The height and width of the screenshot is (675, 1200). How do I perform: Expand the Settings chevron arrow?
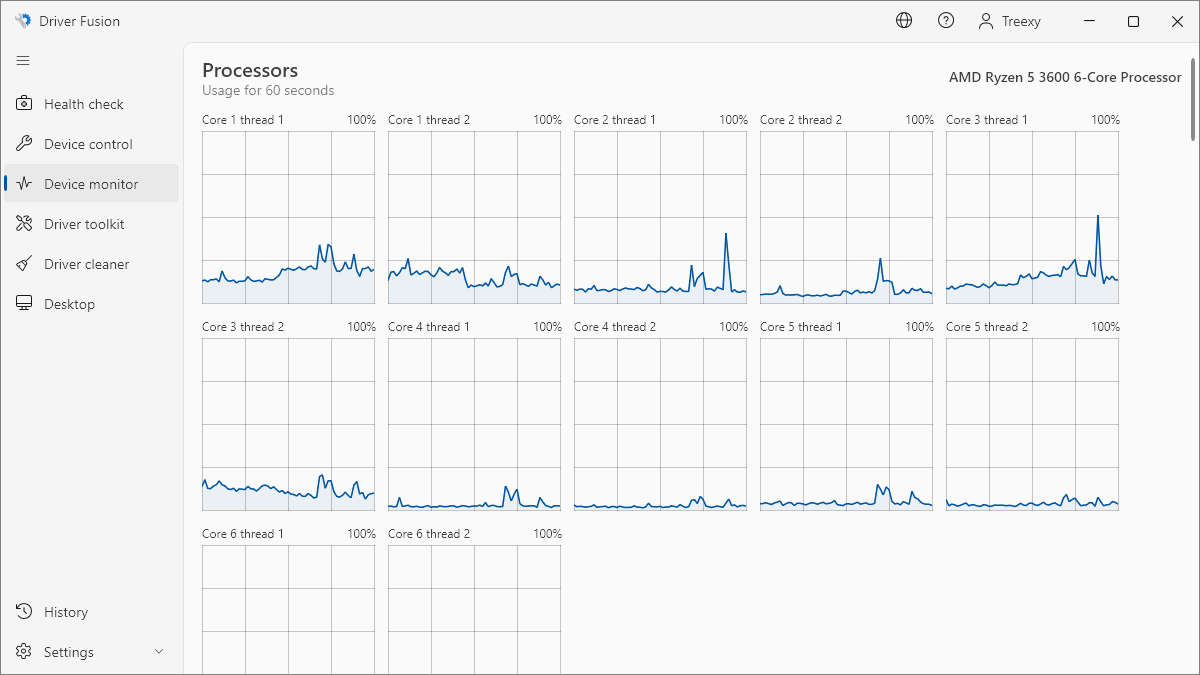pyautogui.click(x=159, y=652)
